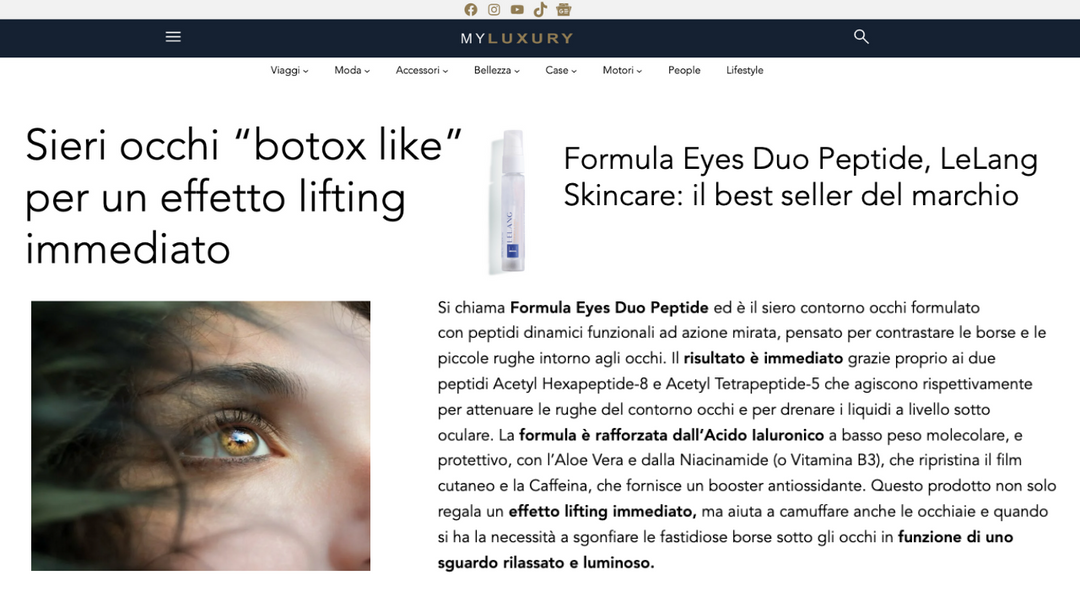1080x608 pixels.
Task: Click bold text 'effetto lifting immediato,'
Action: click(x=603, y=512)
